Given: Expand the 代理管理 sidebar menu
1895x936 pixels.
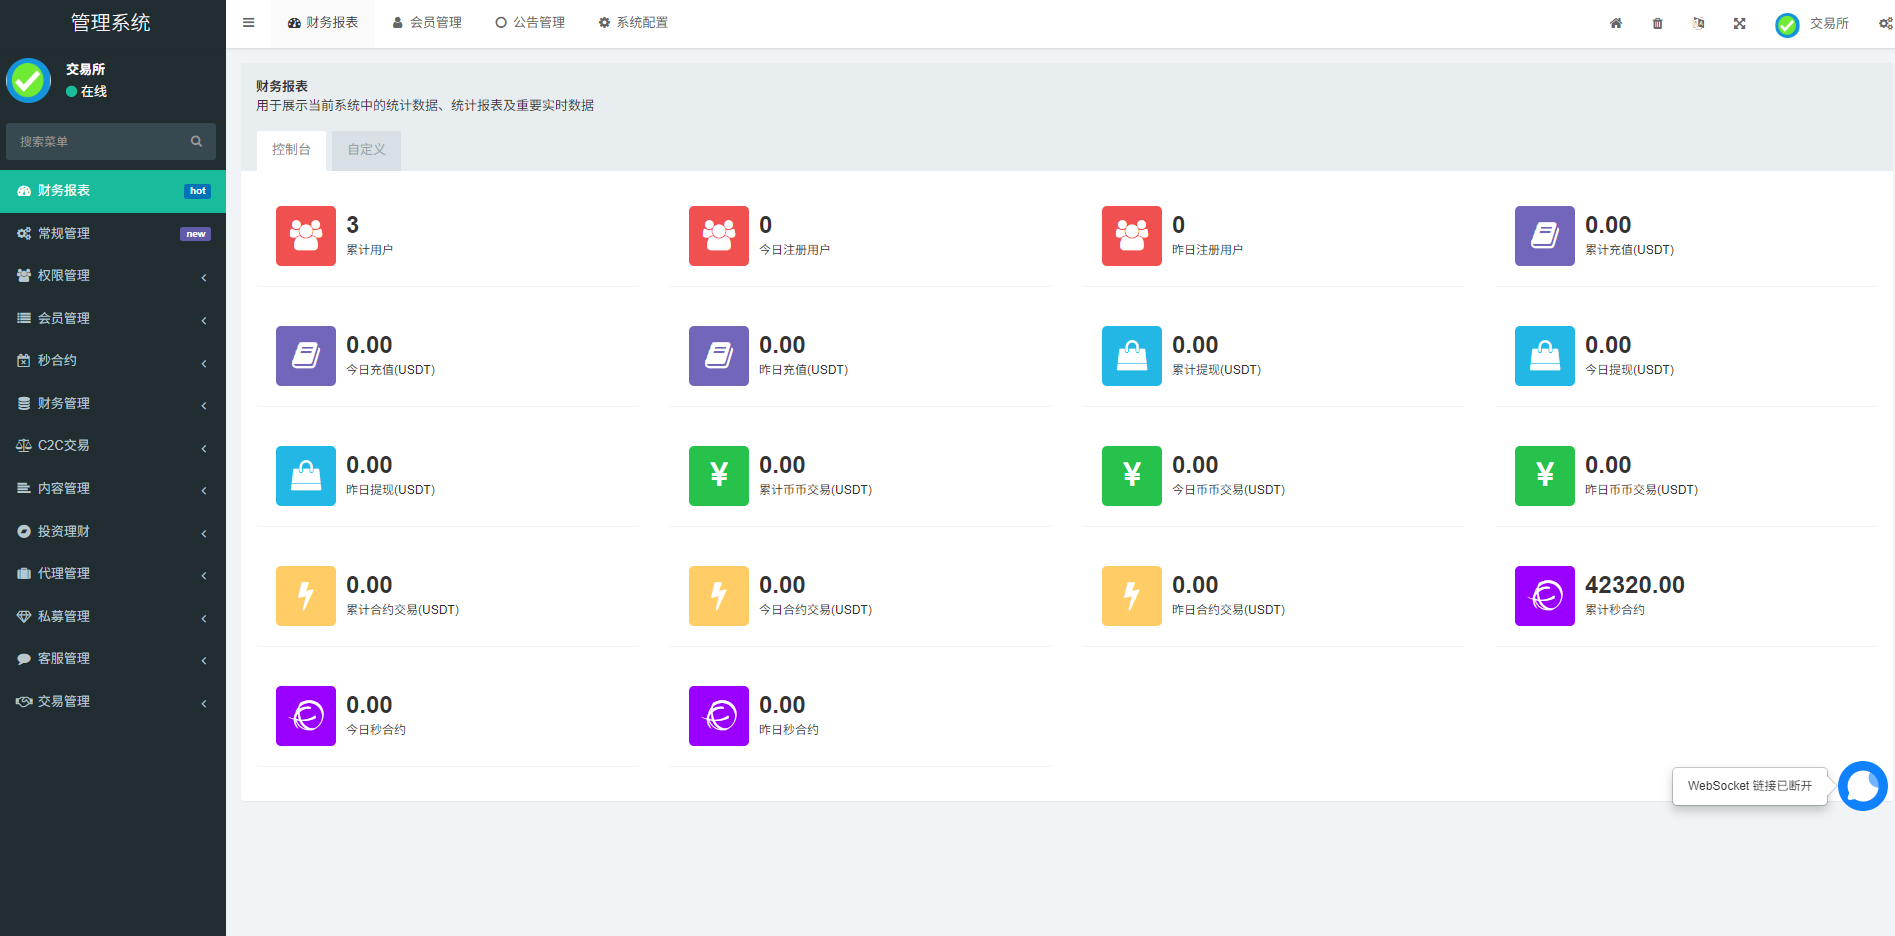Looking at the screenshot, I should pos(113,573).
